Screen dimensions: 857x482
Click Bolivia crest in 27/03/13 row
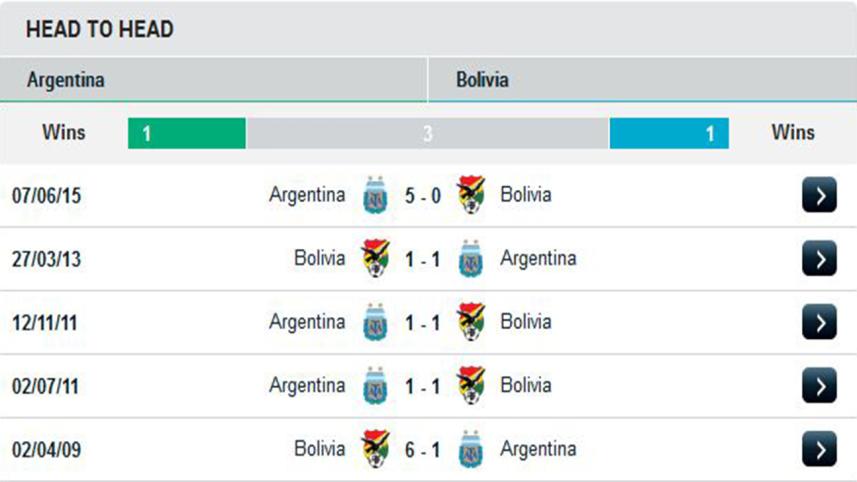[x=376, y=258]
